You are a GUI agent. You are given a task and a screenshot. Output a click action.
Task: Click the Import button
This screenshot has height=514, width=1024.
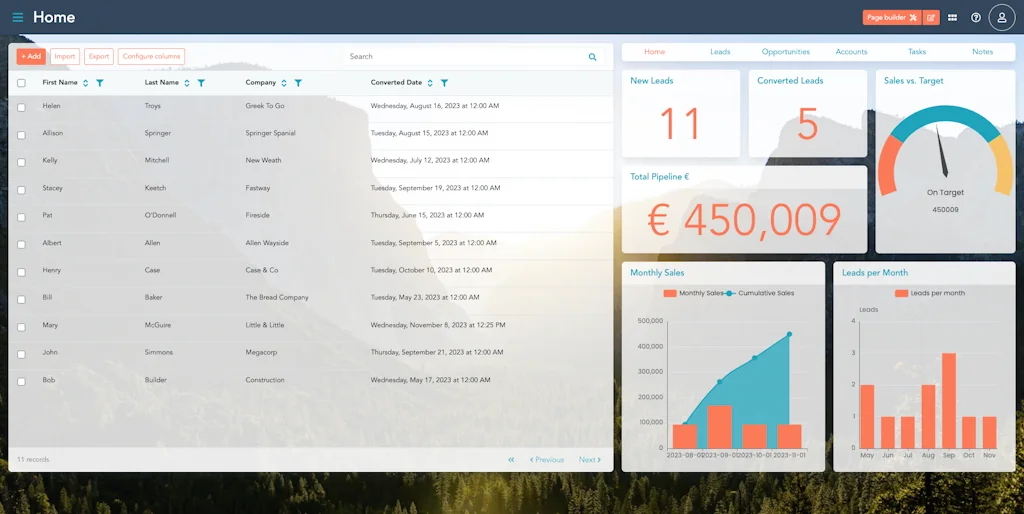65,57
